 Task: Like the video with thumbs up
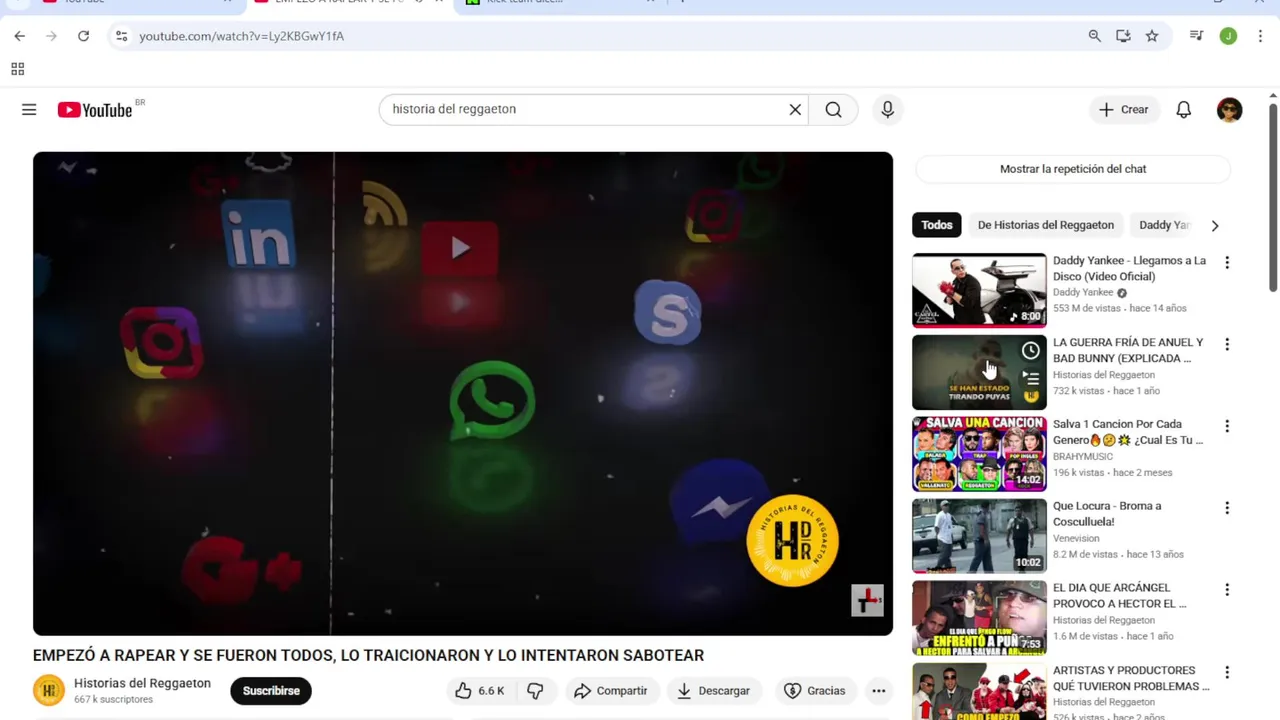[479, 691]
